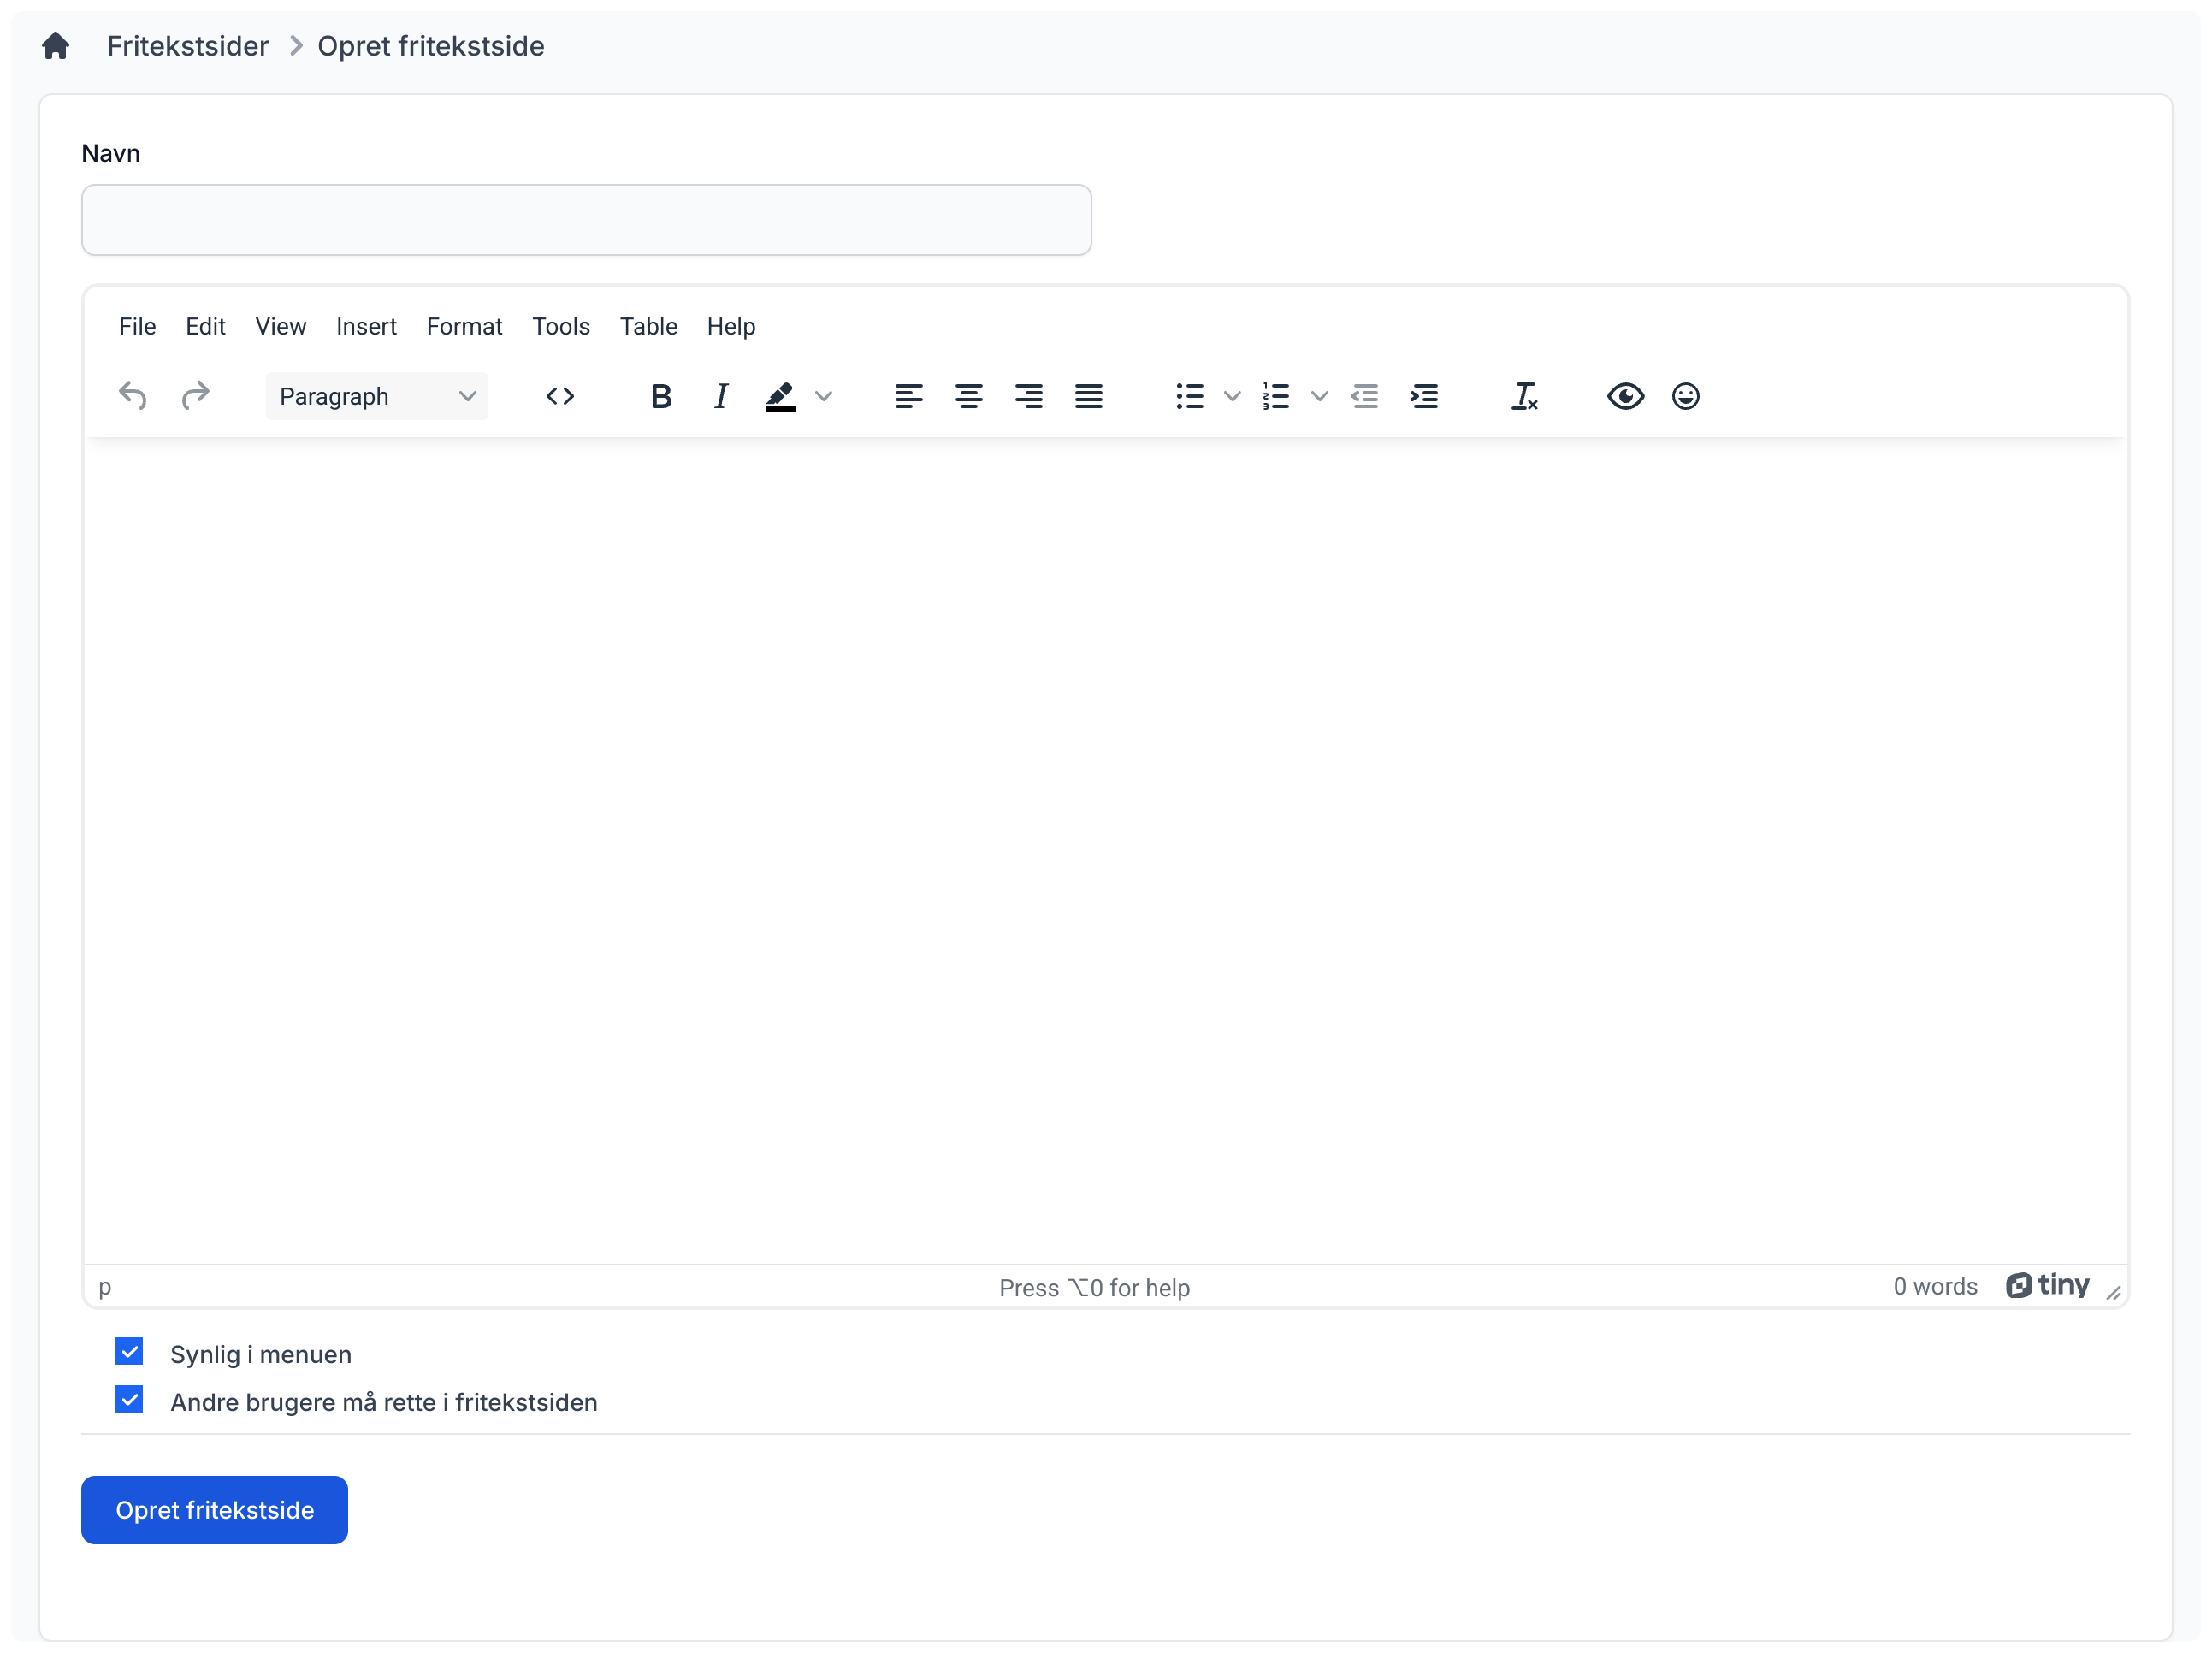The height and width of the screenshot is (1653, 2212).
Task: Toggle the preview eye icon
Action: click(x=1625, y=396)
